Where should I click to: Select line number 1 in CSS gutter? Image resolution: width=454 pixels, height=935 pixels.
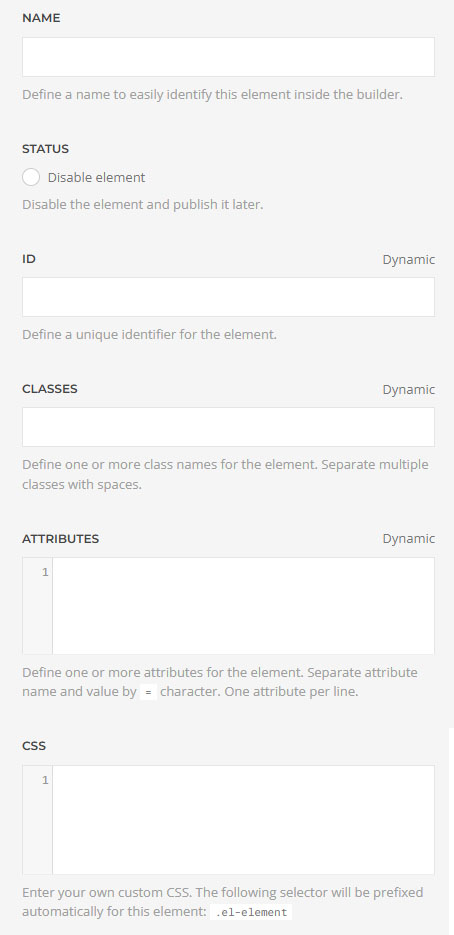tap(45, 780)
